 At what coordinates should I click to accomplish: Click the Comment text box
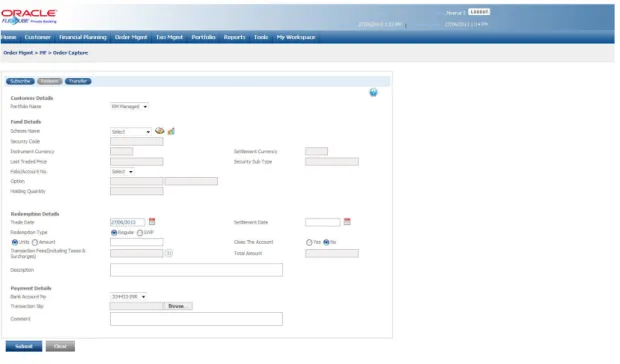click(196, 319)
